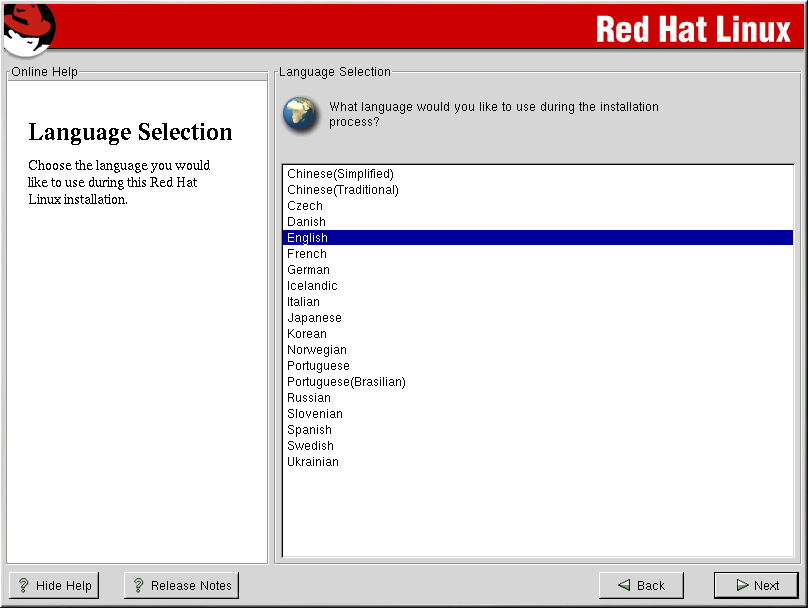Proceed with the Next button
Image resolution: width=808 pixels, height=608 pixels.
click(756, 586)
